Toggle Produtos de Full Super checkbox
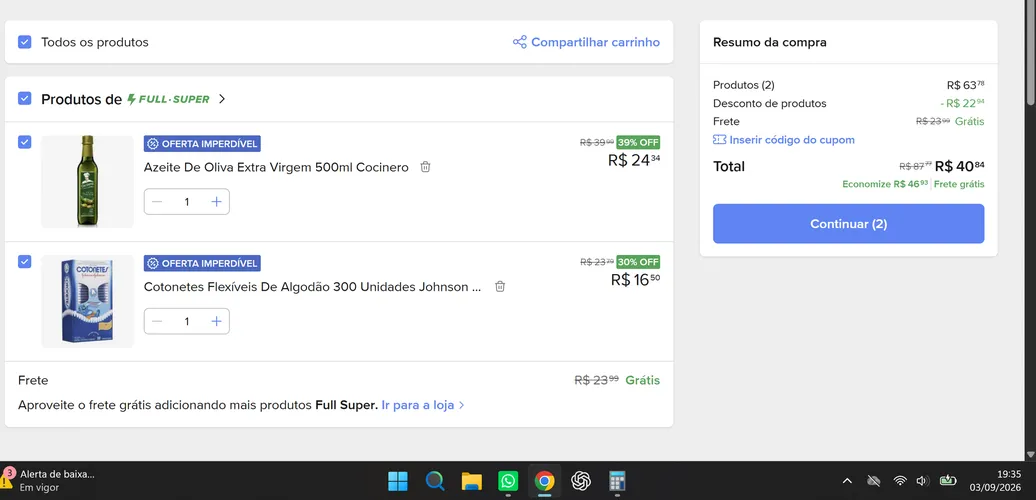 tap(24, 99)
